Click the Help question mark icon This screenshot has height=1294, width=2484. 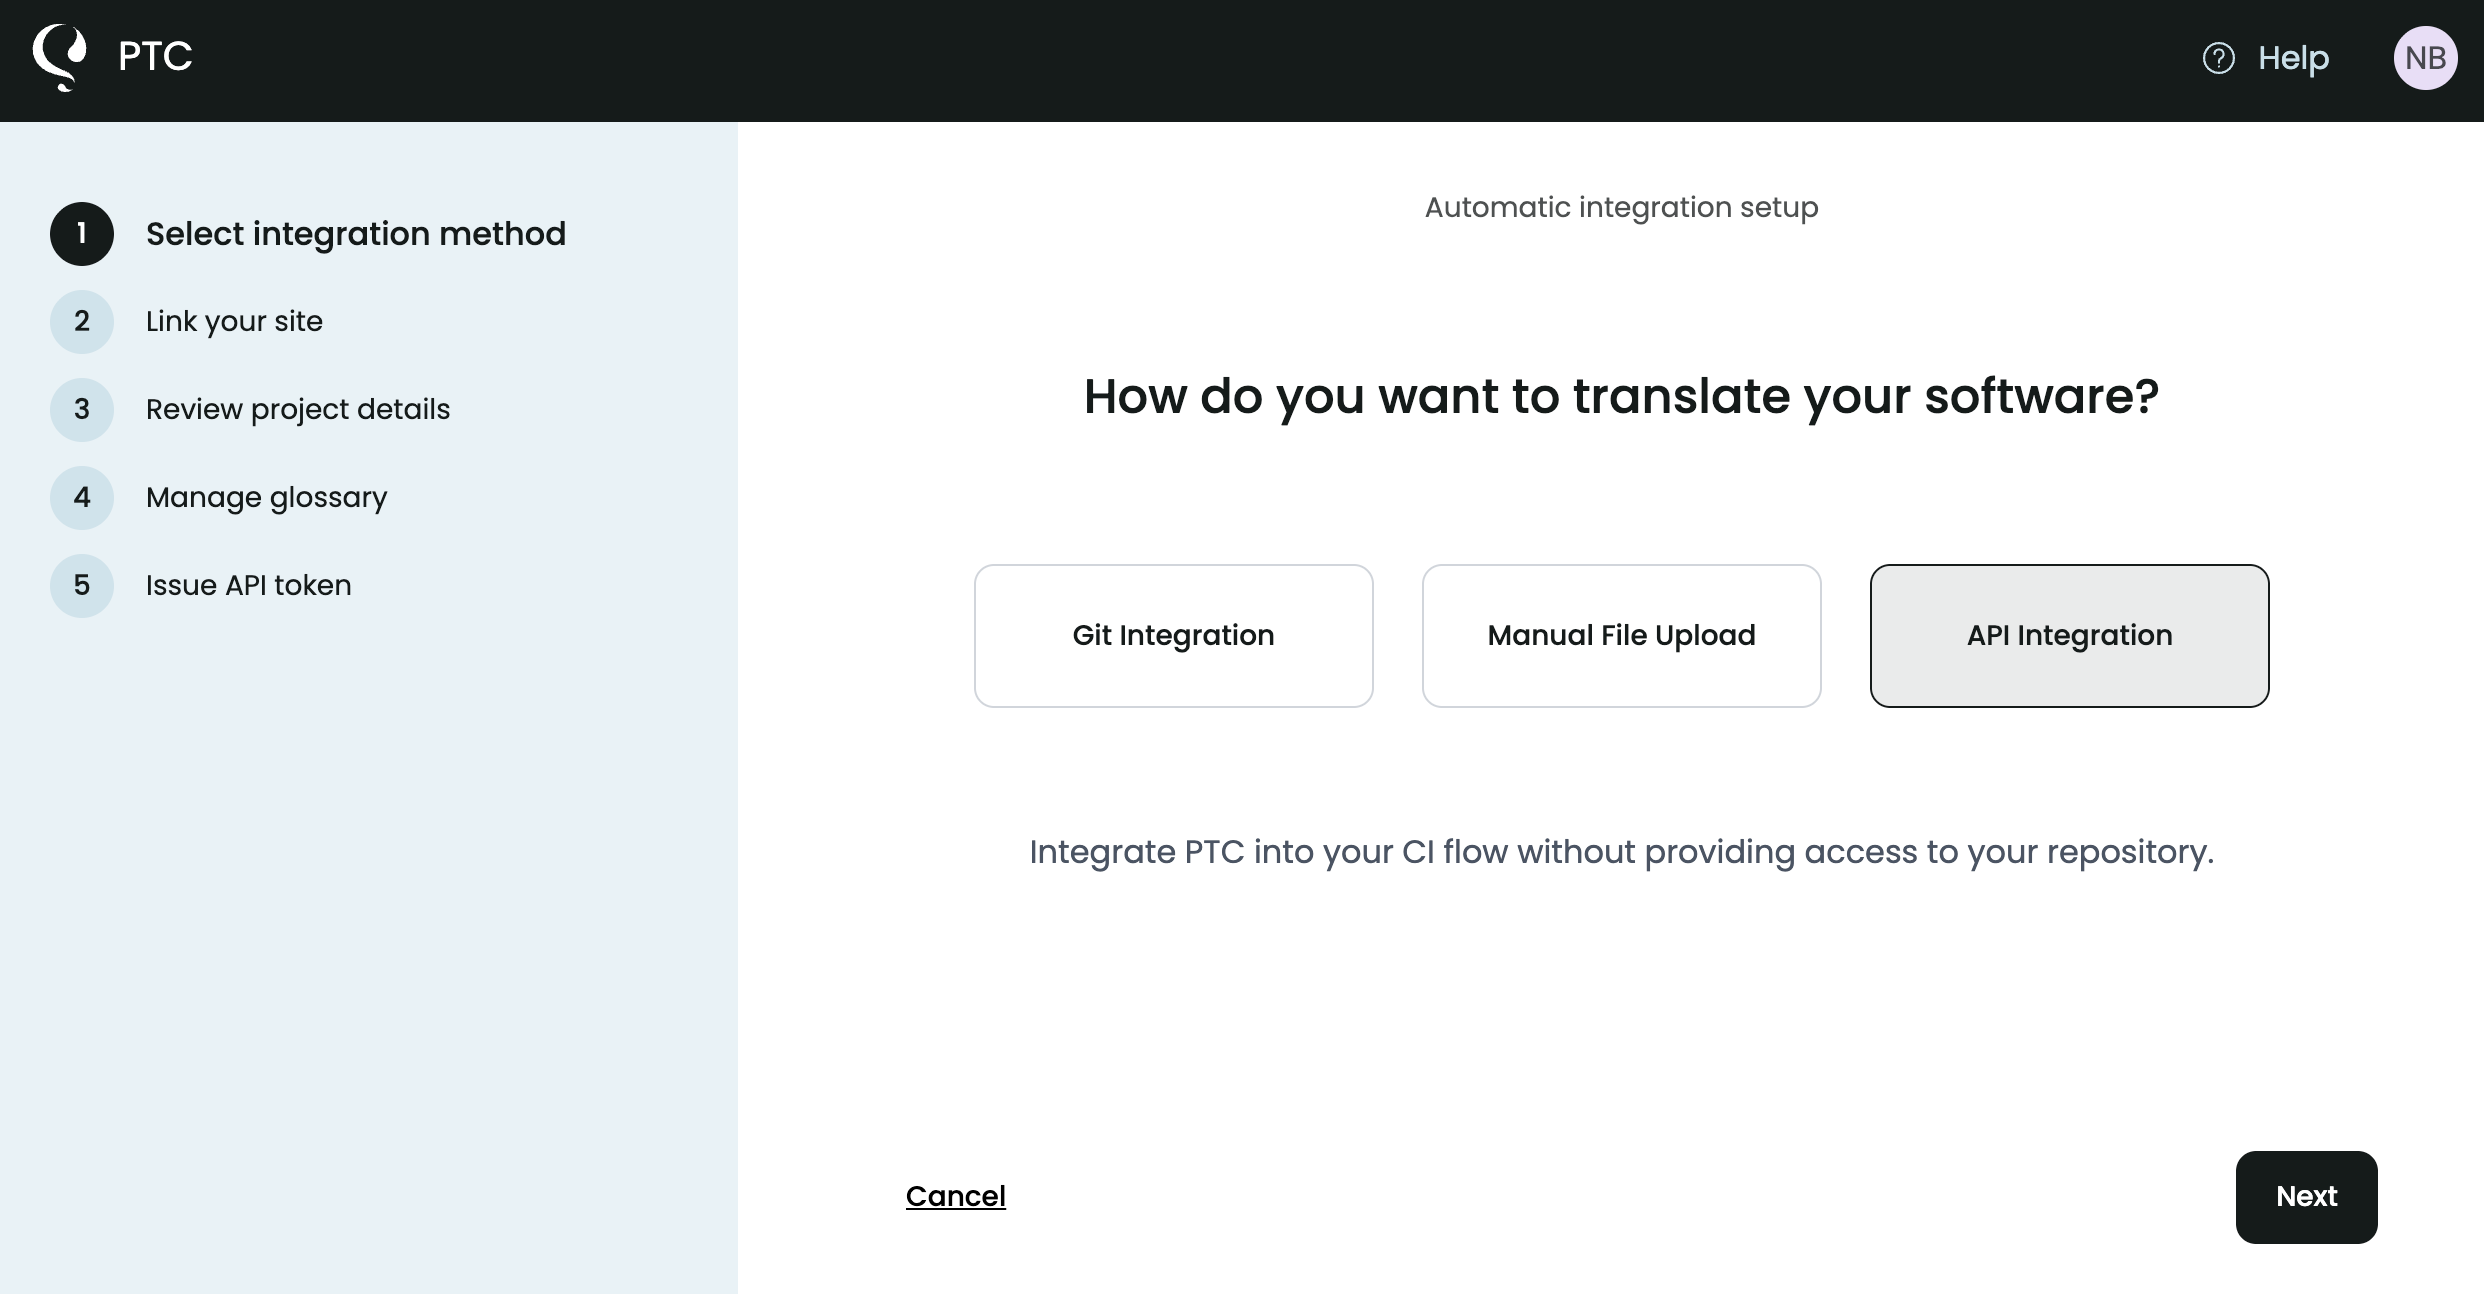(x=2218, y=58)
